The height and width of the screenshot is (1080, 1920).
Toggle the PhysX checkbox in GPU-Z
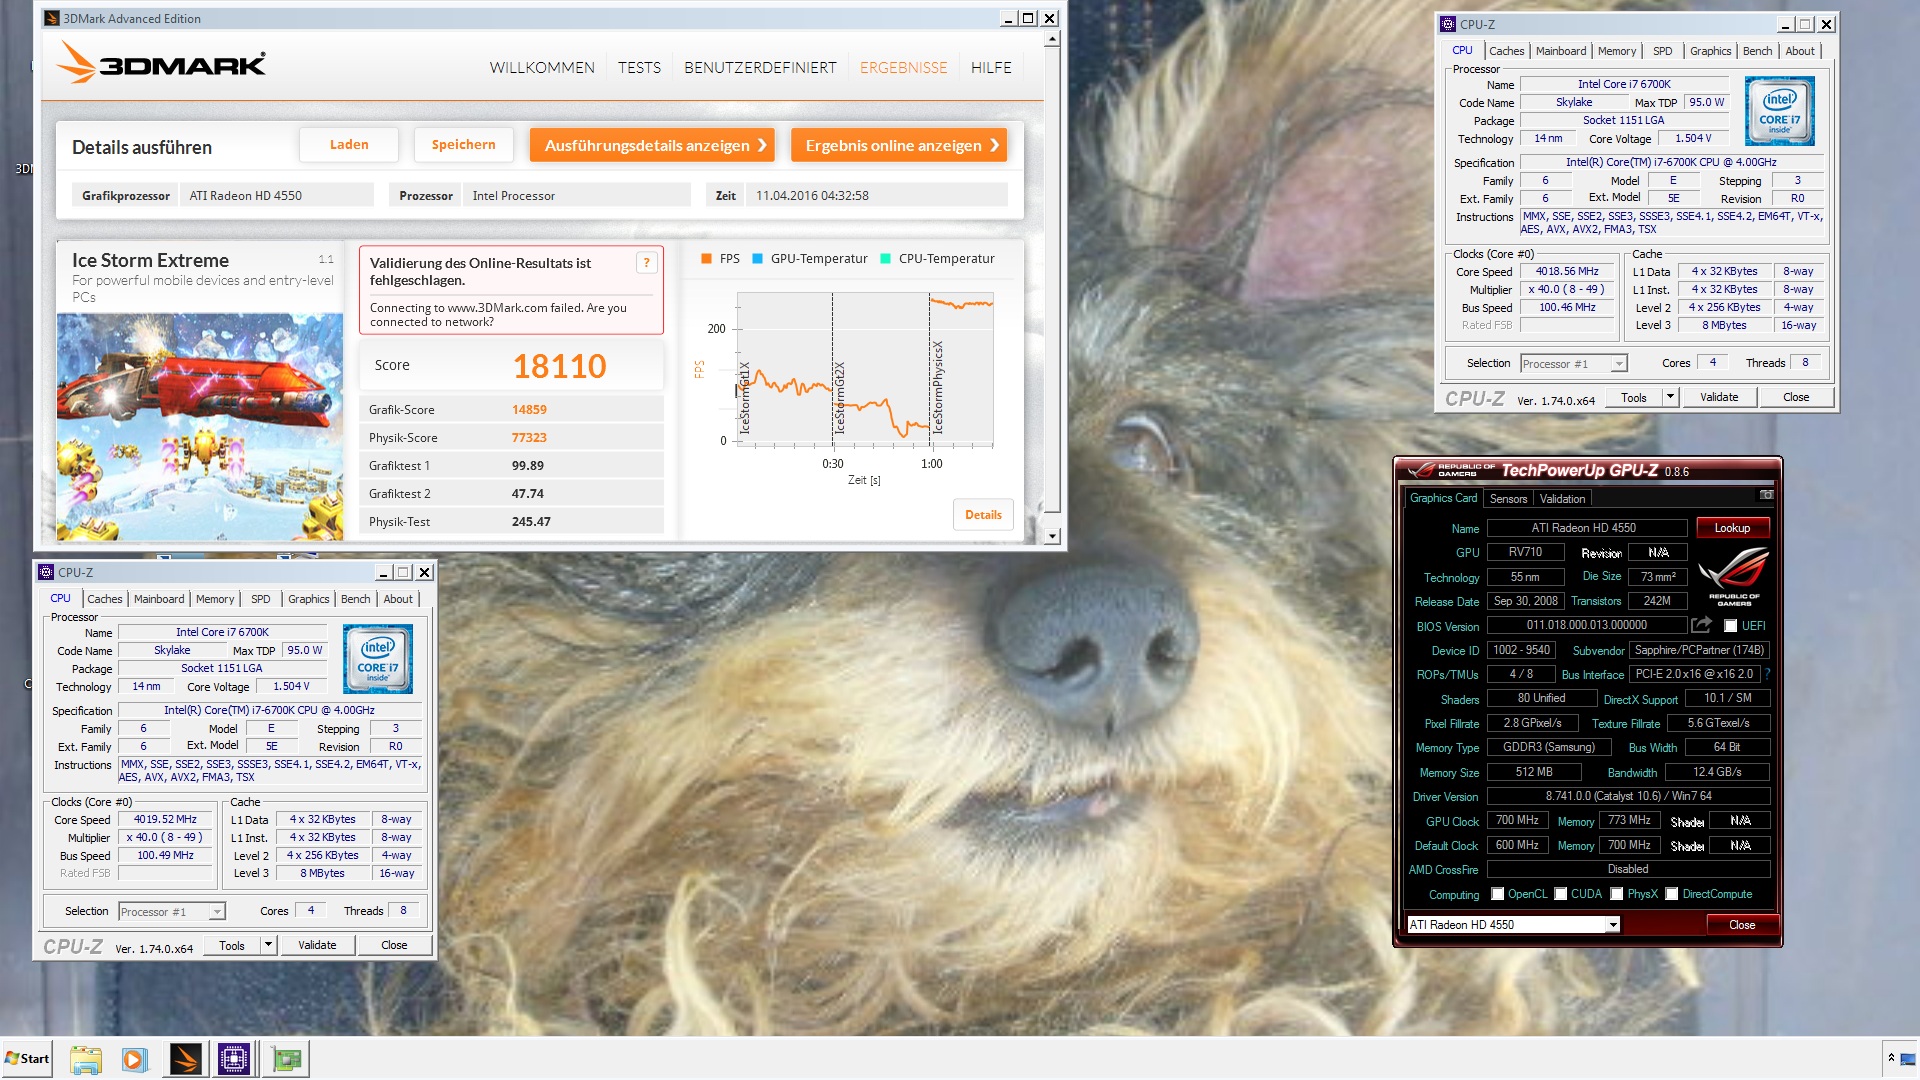[1616, 894]
